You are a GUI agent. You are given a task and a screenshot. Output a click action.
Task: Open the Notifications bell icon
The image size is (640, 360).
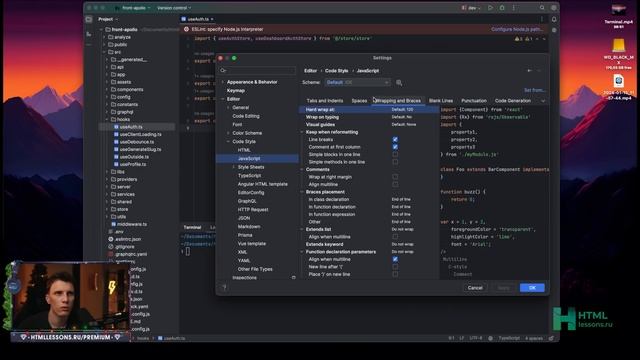(x=554, y=19)
